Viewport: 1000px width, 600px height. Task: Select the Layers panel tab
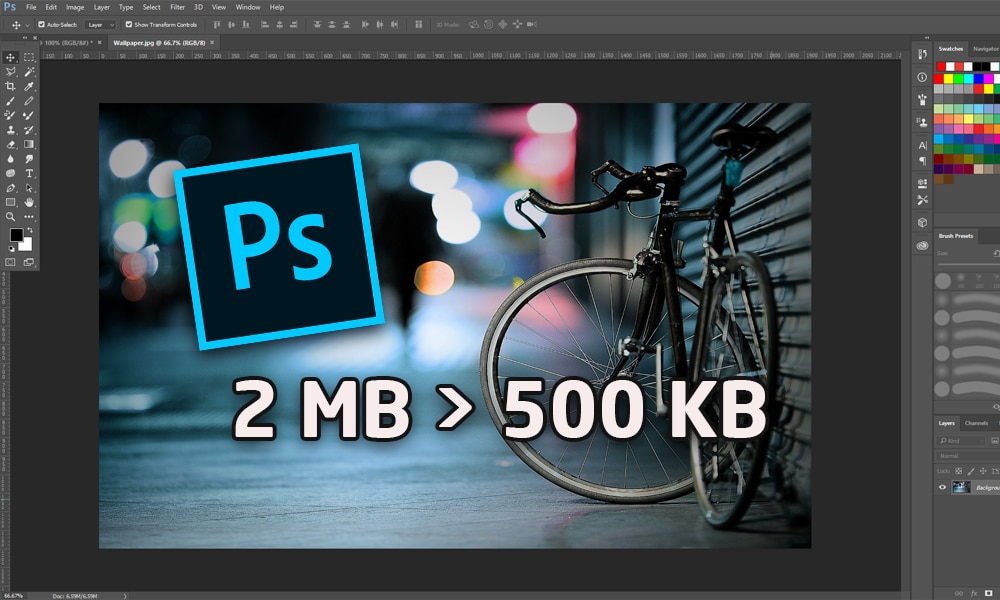point(946,423)
